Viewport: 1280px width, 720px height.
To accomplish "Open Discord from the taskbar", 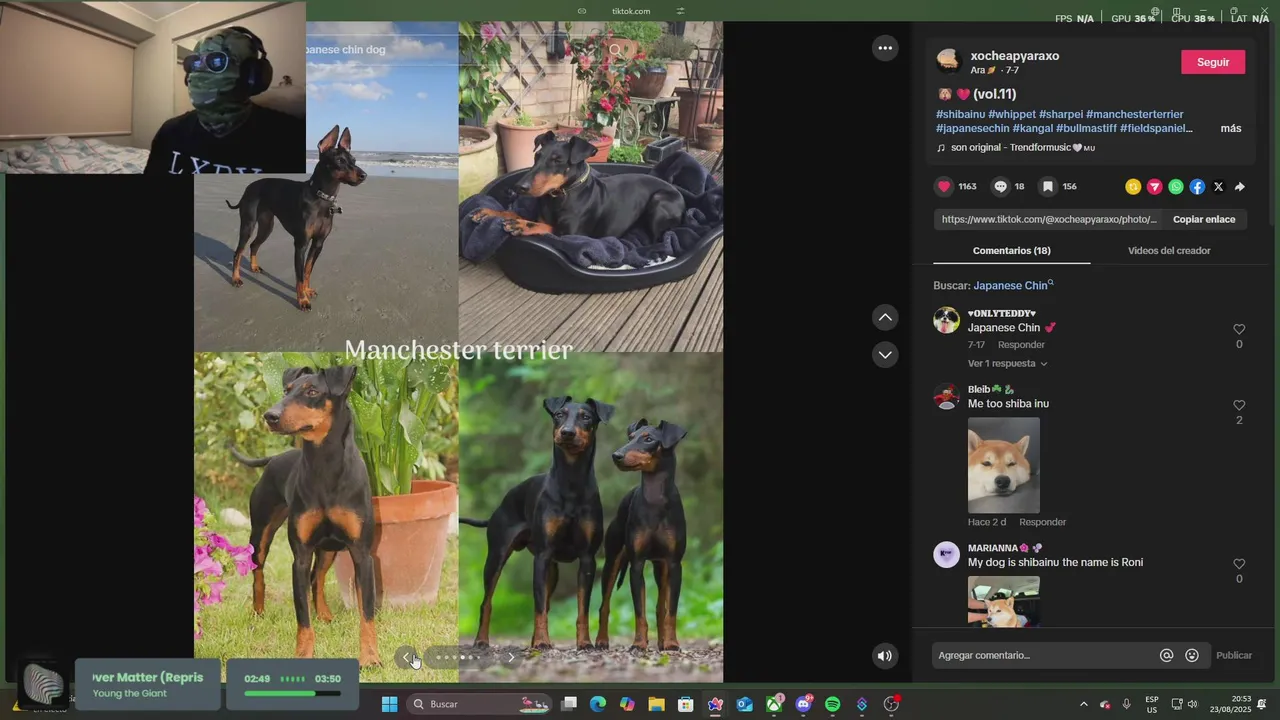I will (803, 704).
